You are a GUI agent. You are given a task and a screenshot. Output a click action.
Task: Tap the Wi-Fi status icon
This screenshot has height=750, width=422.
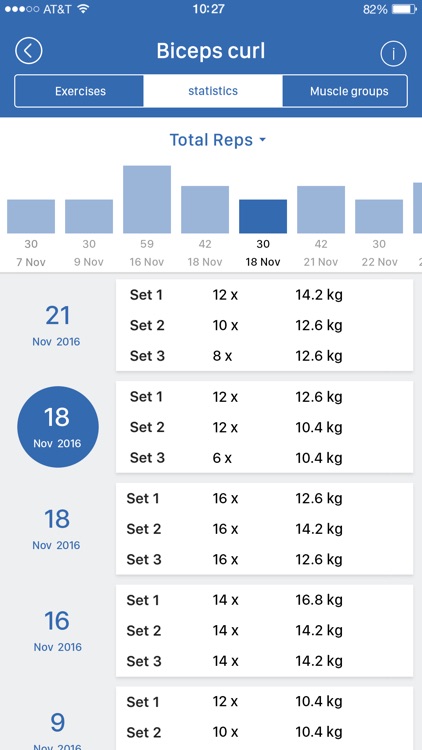[x=84, y=9]
